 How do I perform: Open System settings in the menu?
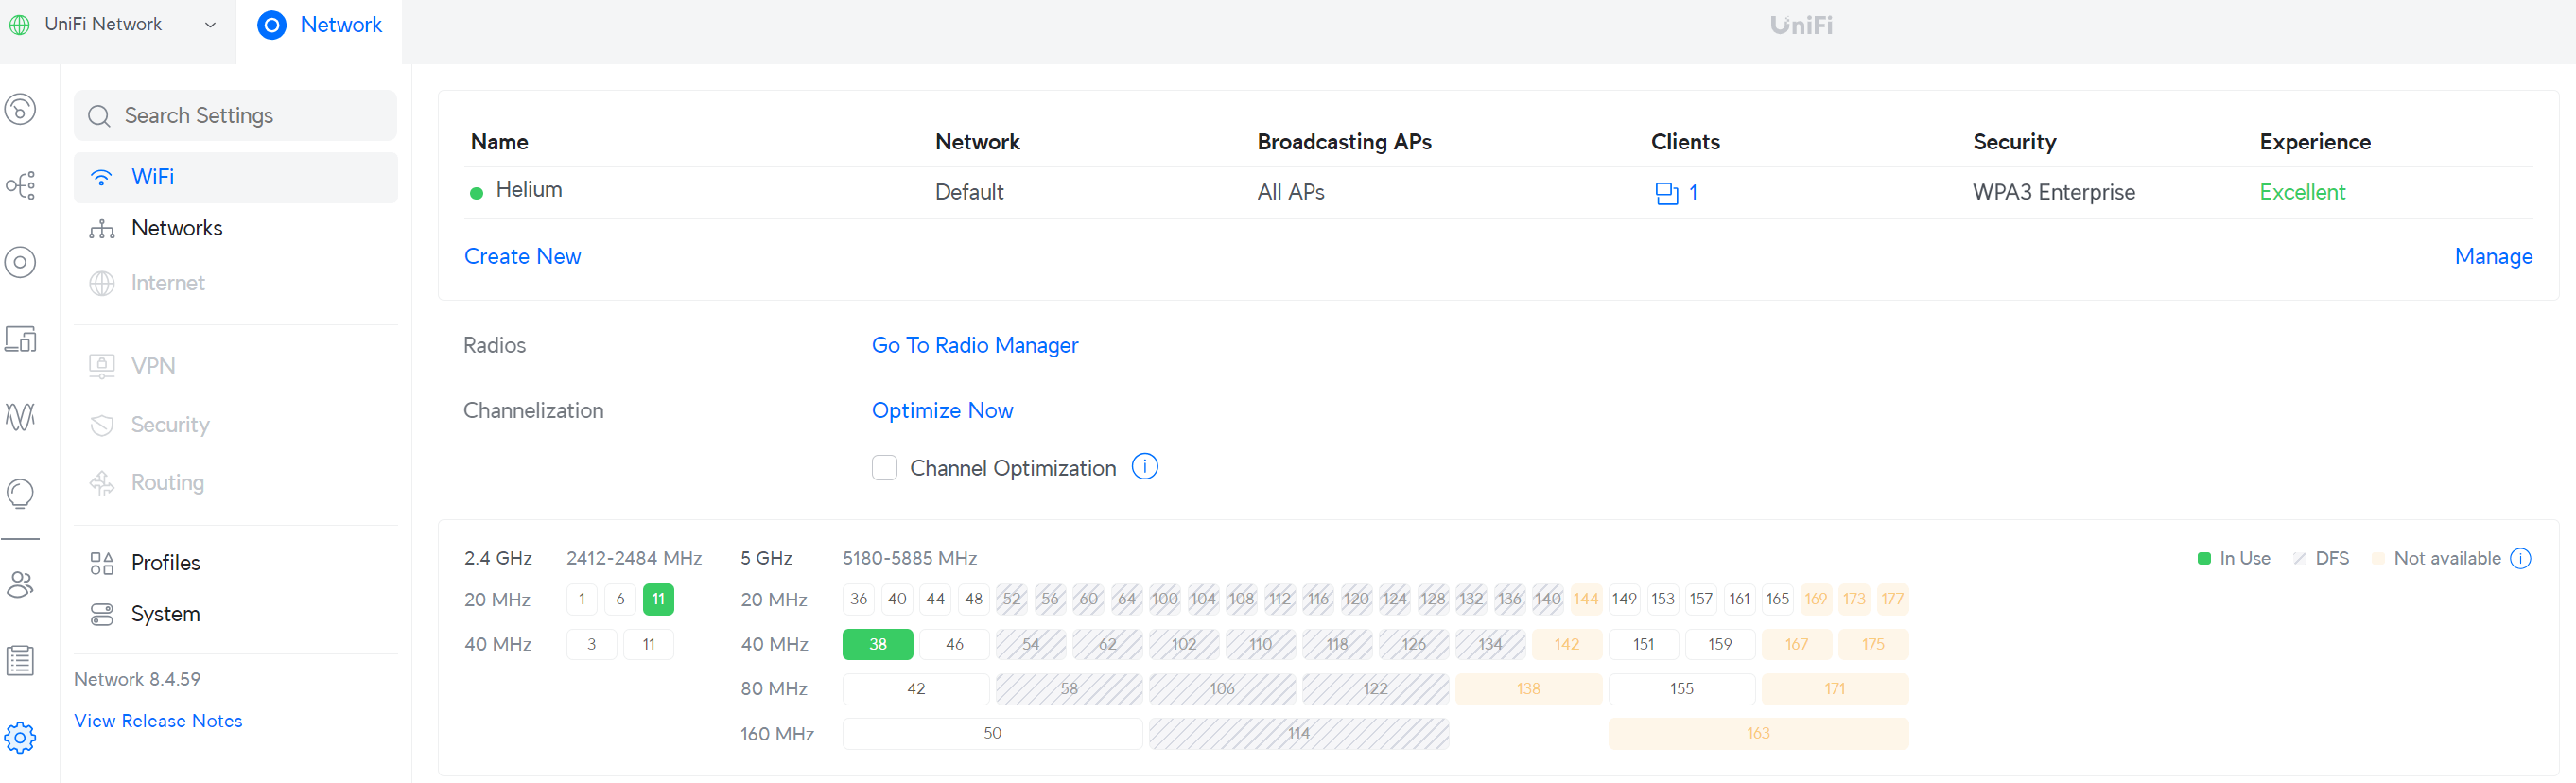(165, 614)
